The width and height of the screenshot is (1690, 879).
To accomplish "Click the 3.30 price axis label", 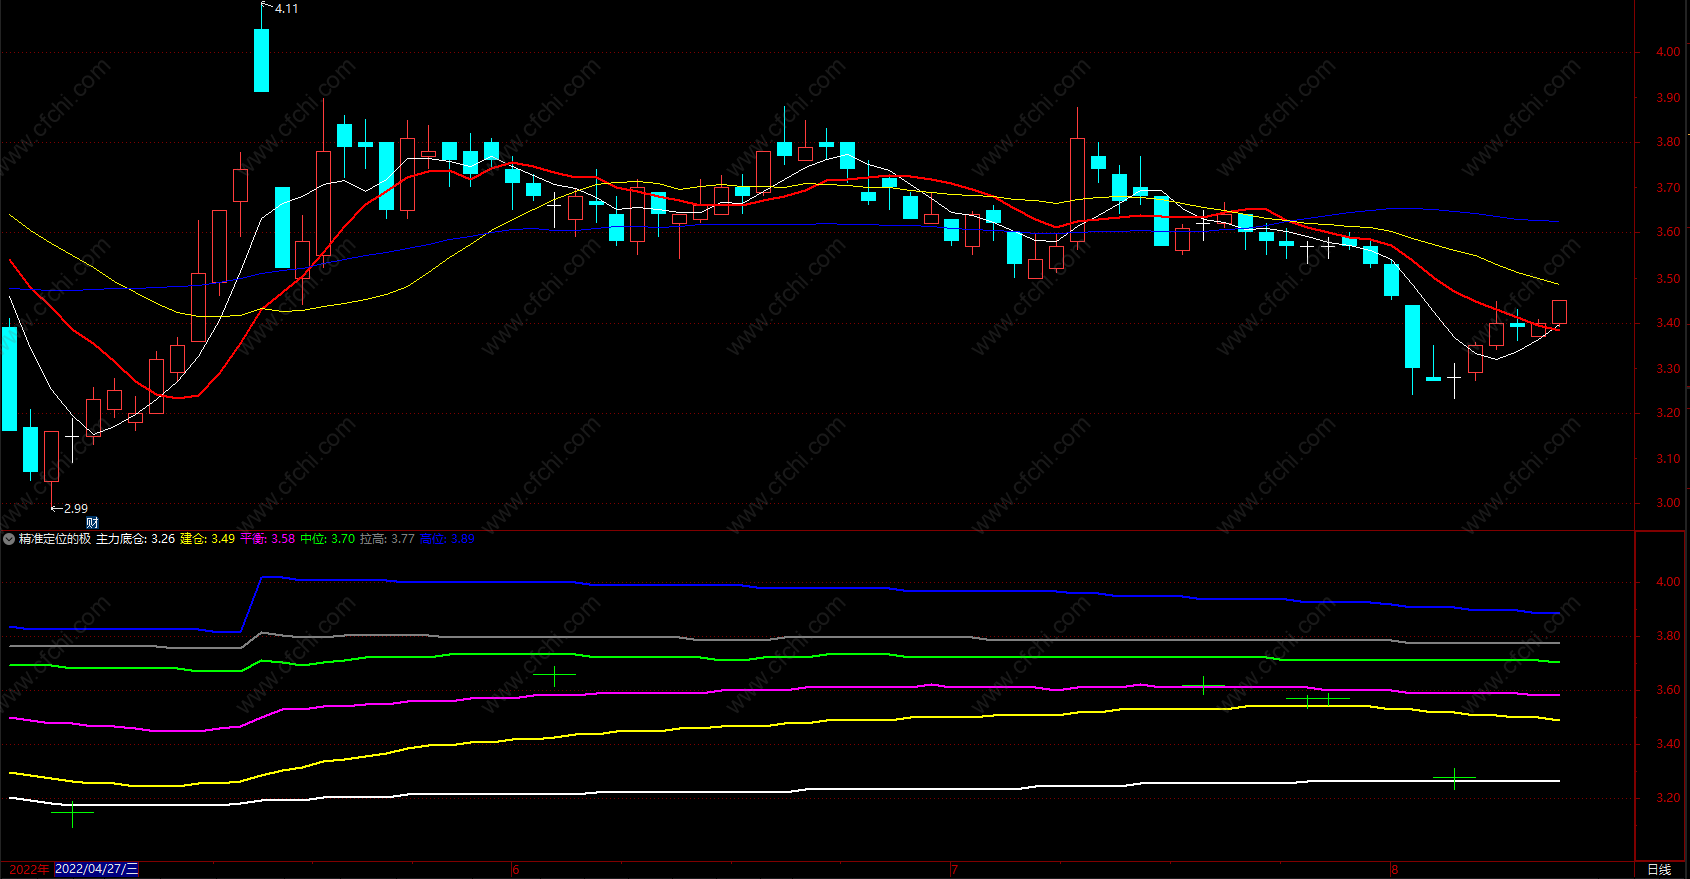I will click(1668, 369).
